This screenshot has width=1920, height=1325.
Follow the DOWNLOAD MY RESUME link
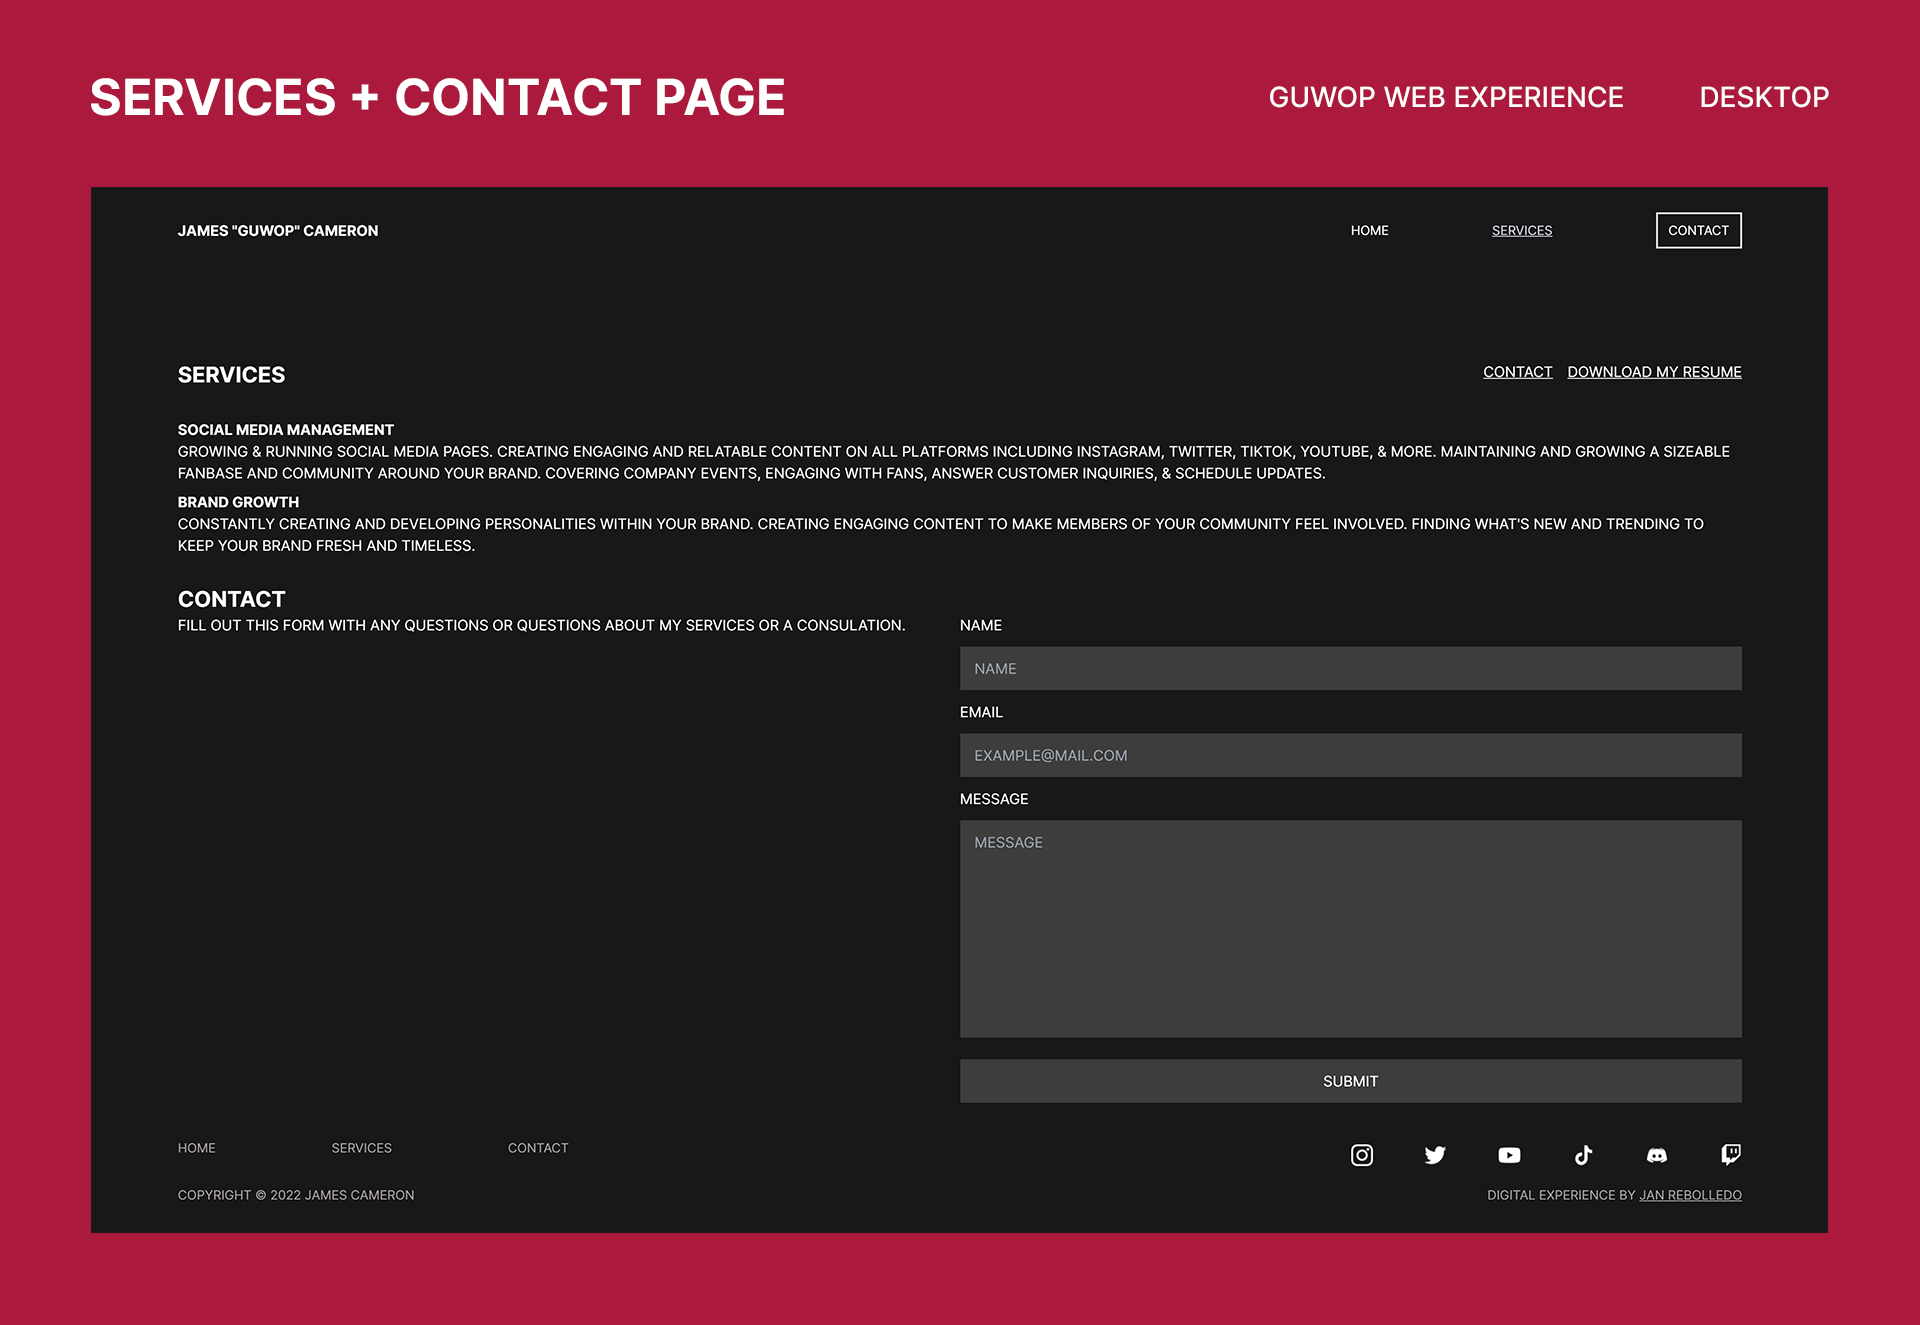pos(1654,372)
